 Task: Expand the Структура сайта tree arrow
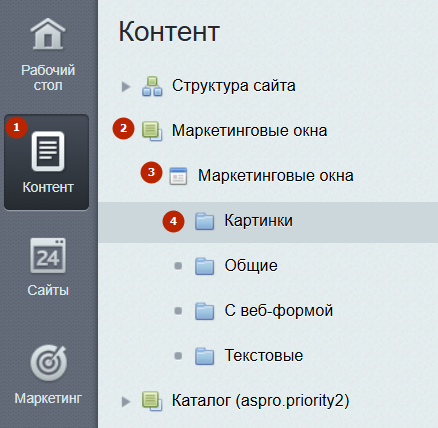[x=126, y=87]
